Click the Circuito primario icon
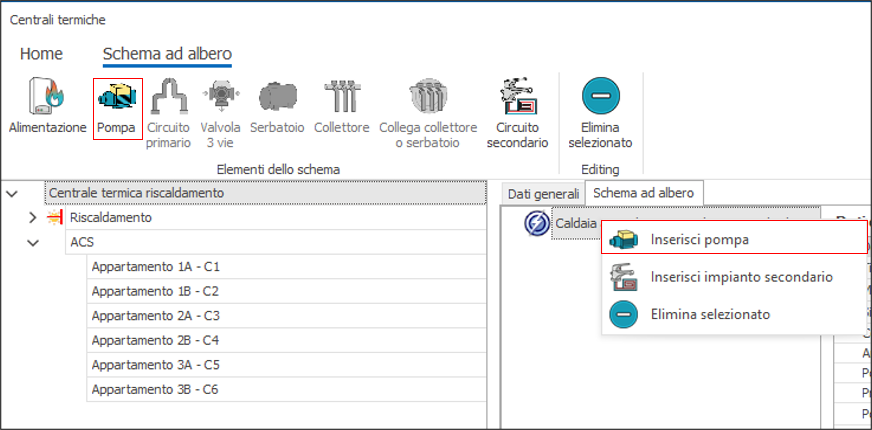The width and height of the screenshot is (872, 430). (x=168, y=99)
